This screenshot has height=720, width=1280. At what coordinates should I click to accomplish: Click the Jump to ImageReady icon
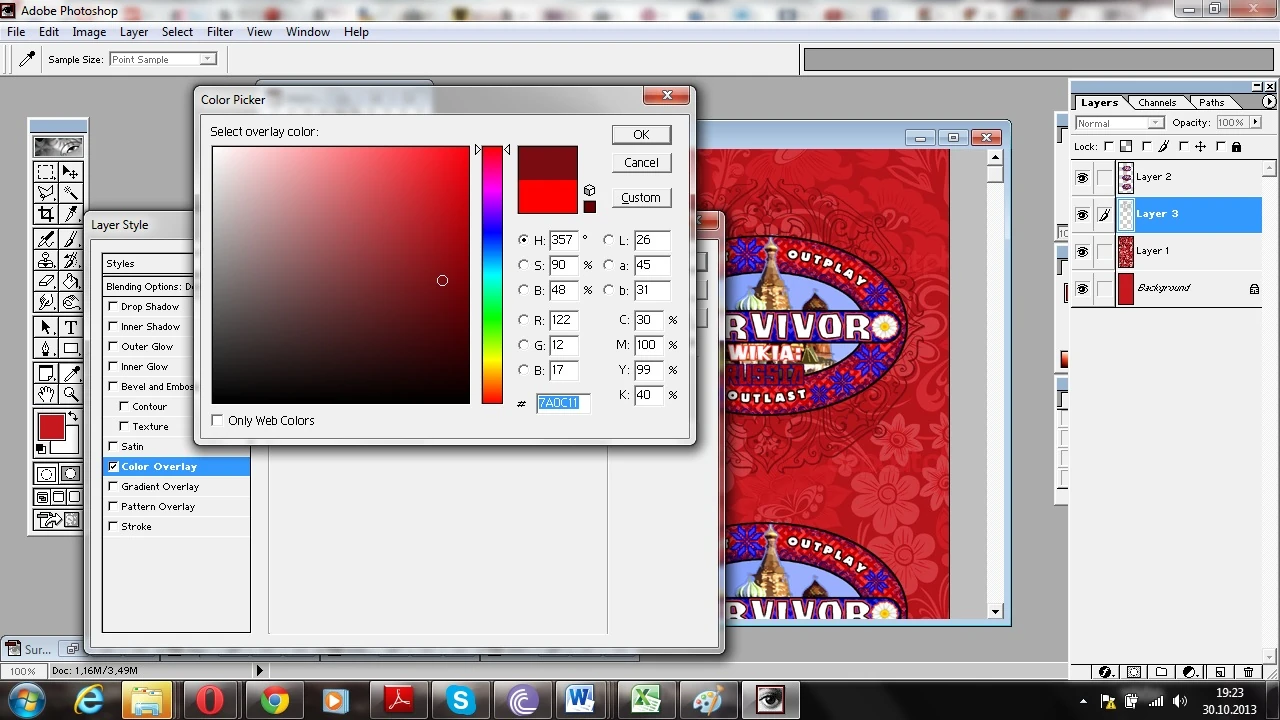click(59, 520)
